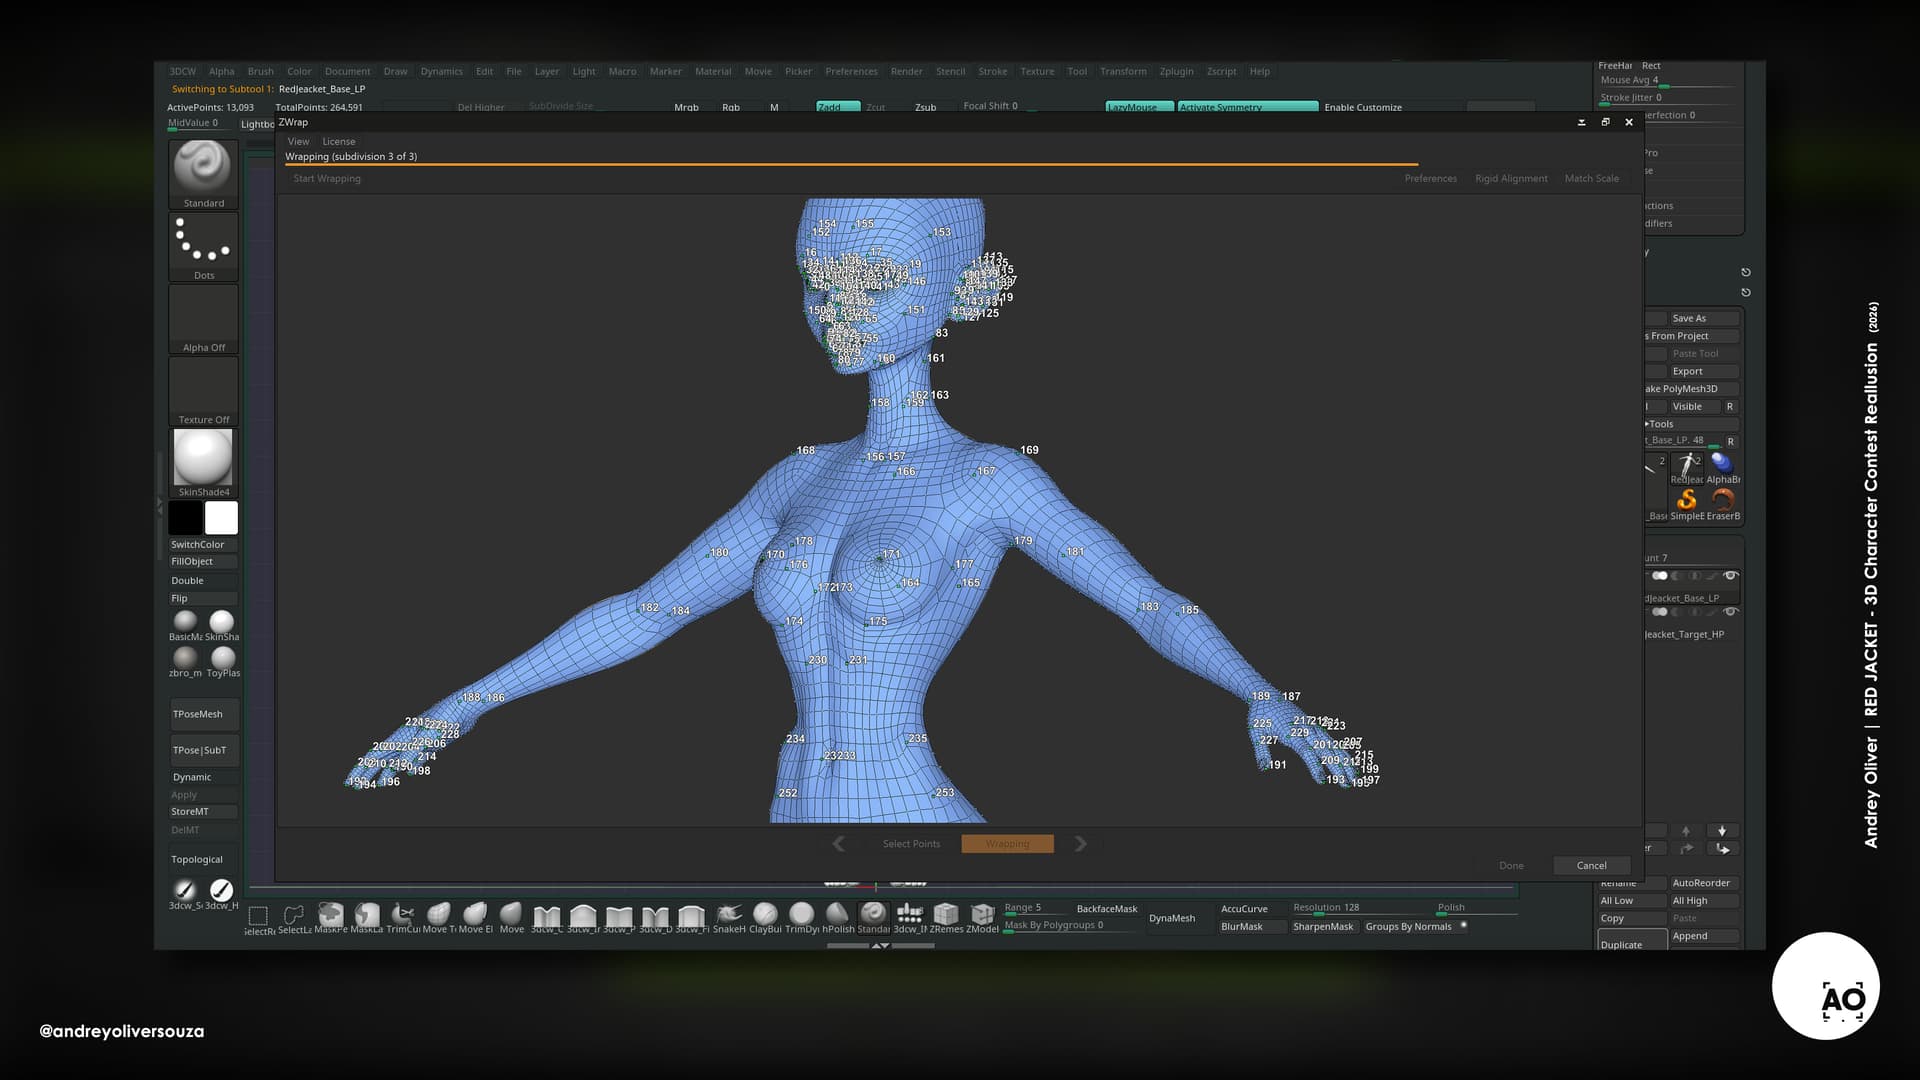Choose the SkinShade4 material sphere
The image size is (1920, 1080).
click(x=203, y=463)
